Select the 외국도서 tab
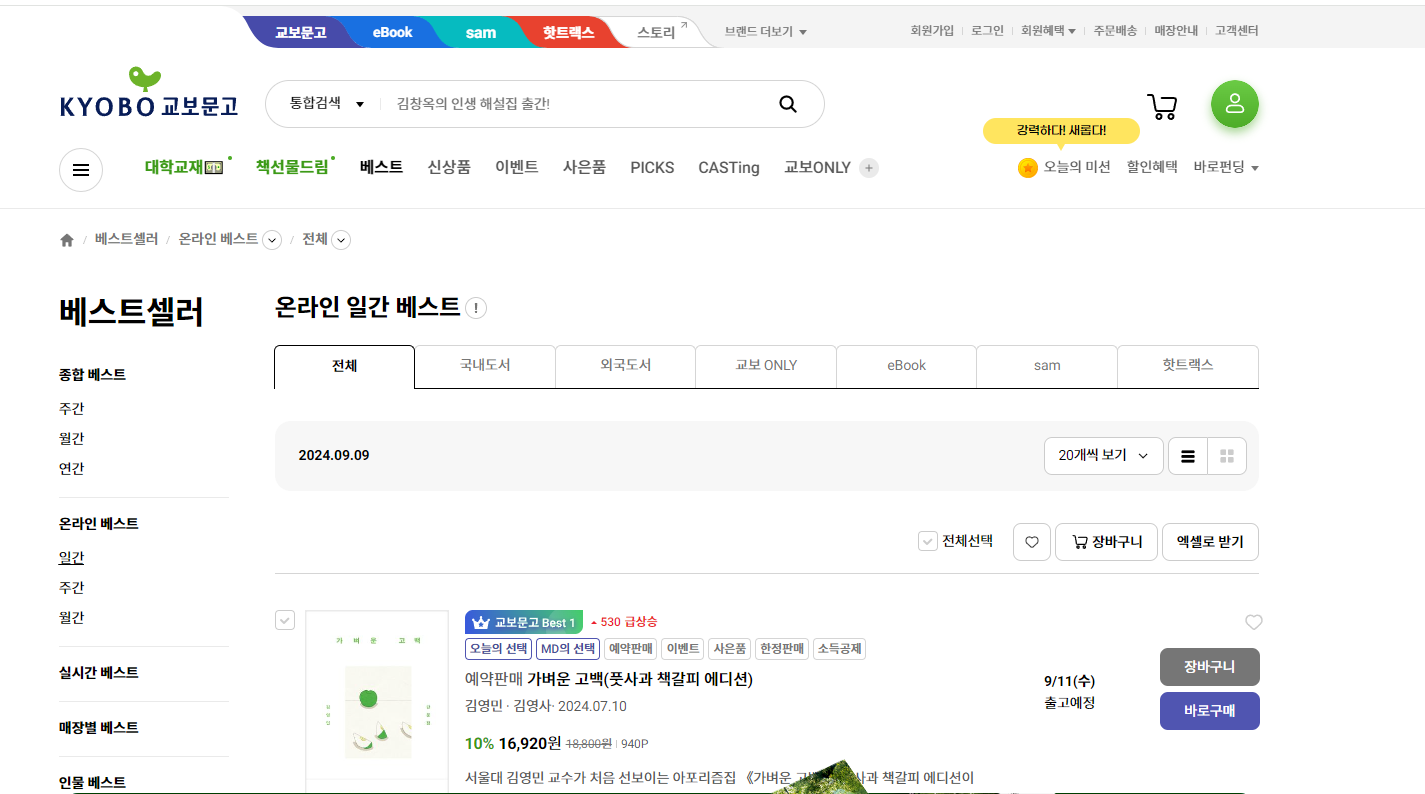The image size is (1425, 794). (x=626, y=365)
